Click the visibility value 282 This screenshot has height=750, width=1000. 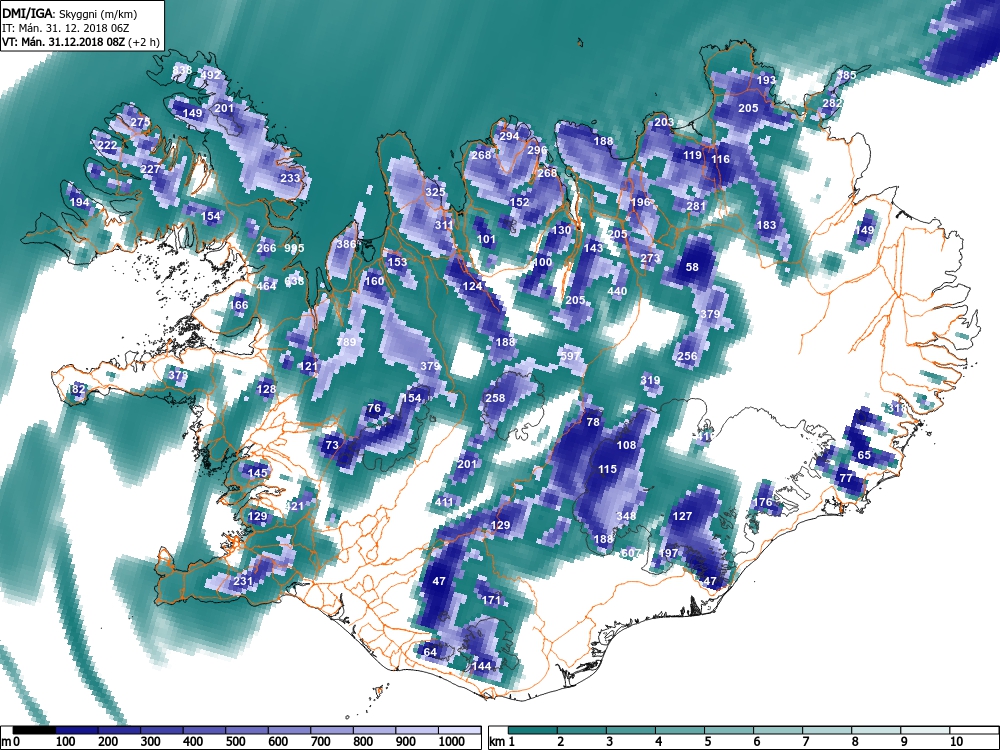[832, 103]
